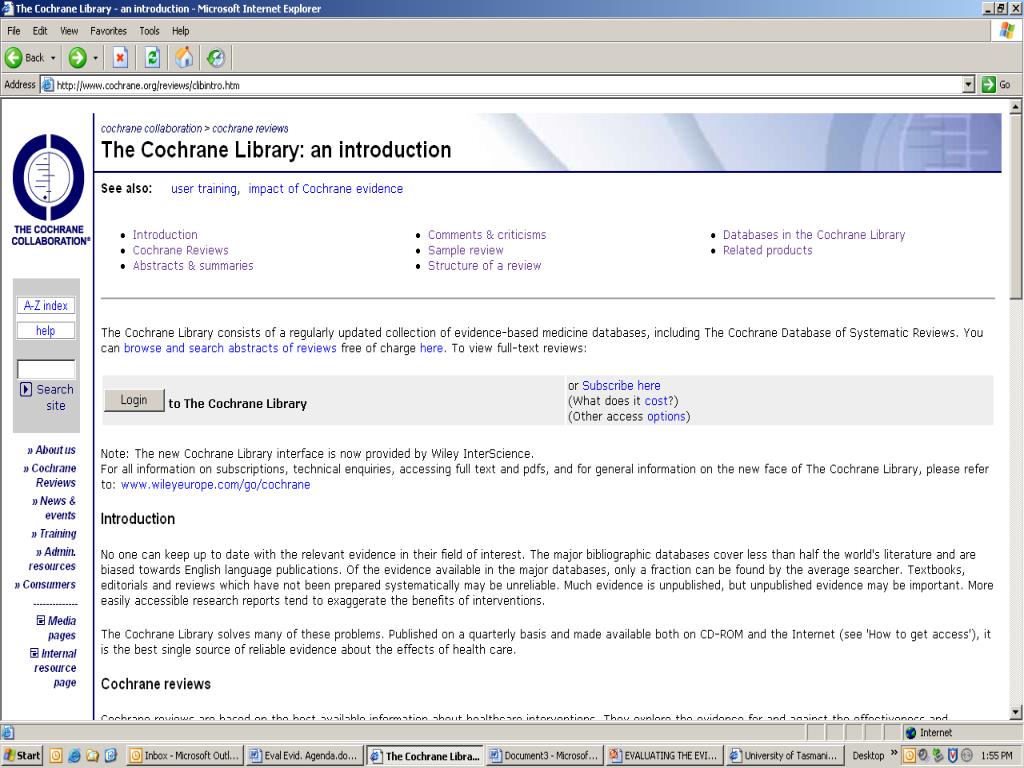Click the A-Z index sidebar button
The image size is (1024, 768).
46,306
